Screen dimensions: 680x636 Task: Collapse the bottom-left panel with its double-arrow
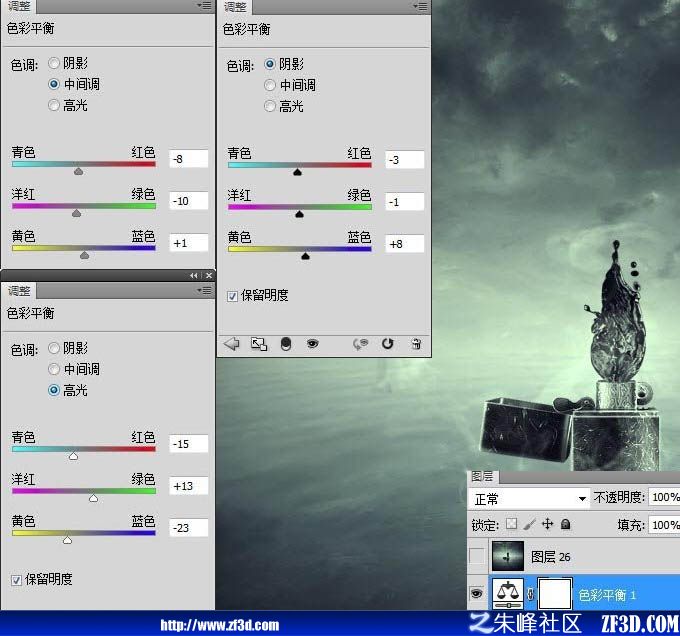[x=194, y=276]
